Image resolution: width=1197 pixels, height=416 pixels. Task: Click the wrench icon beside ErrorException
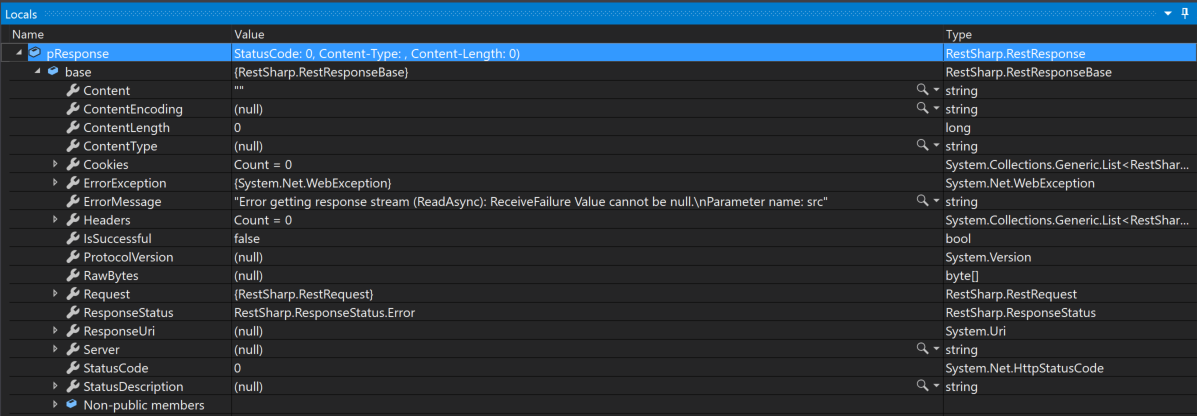click(x=73, y=182)
